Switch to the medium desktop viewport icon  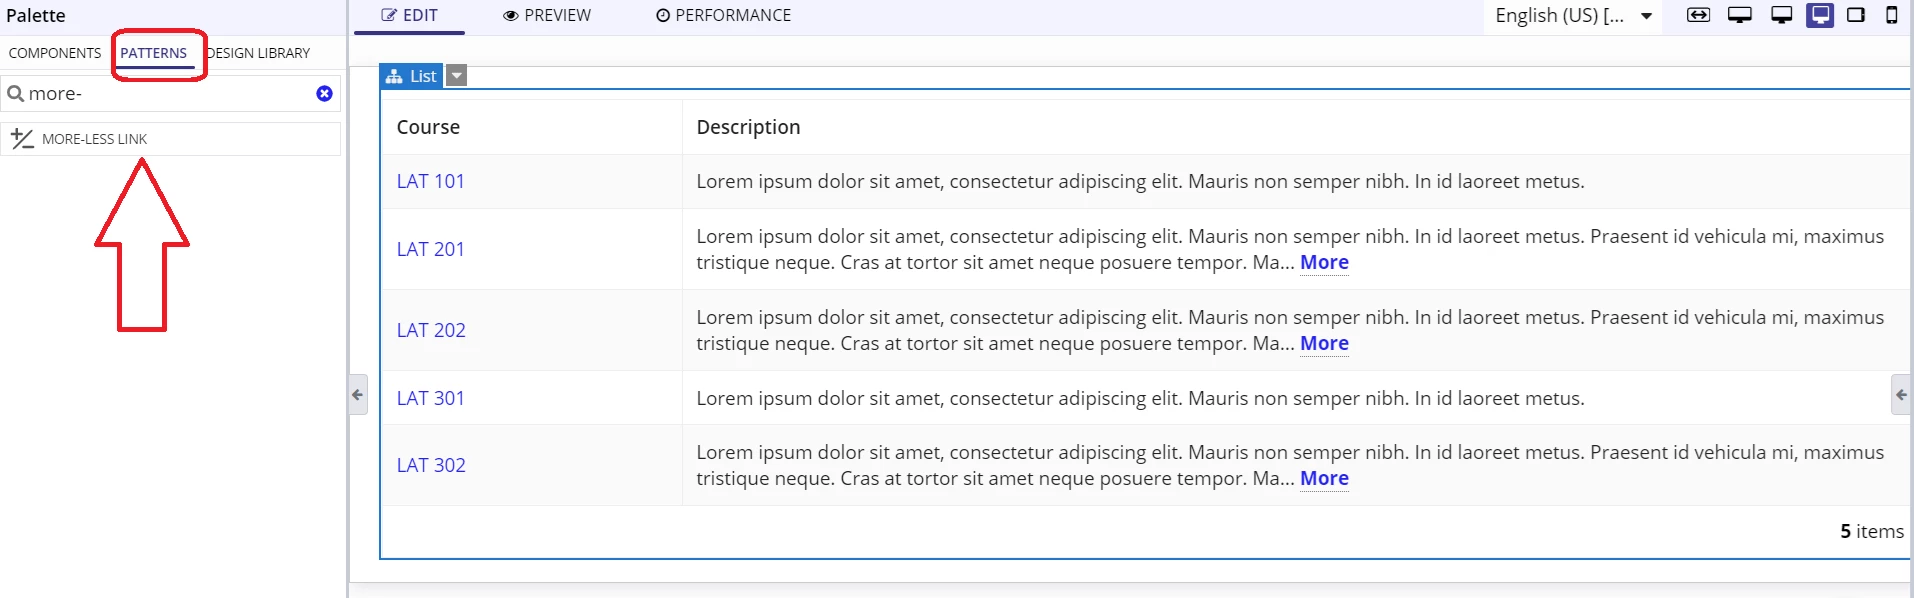[x=1781, y=15]
